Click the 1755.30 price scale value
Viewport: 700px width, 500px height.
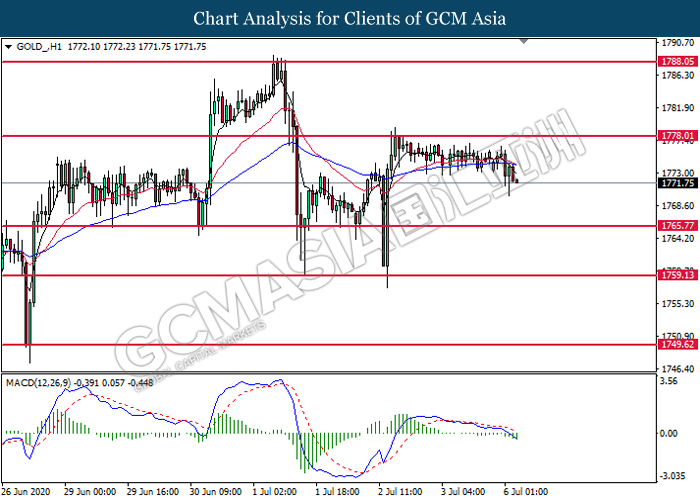678,304
